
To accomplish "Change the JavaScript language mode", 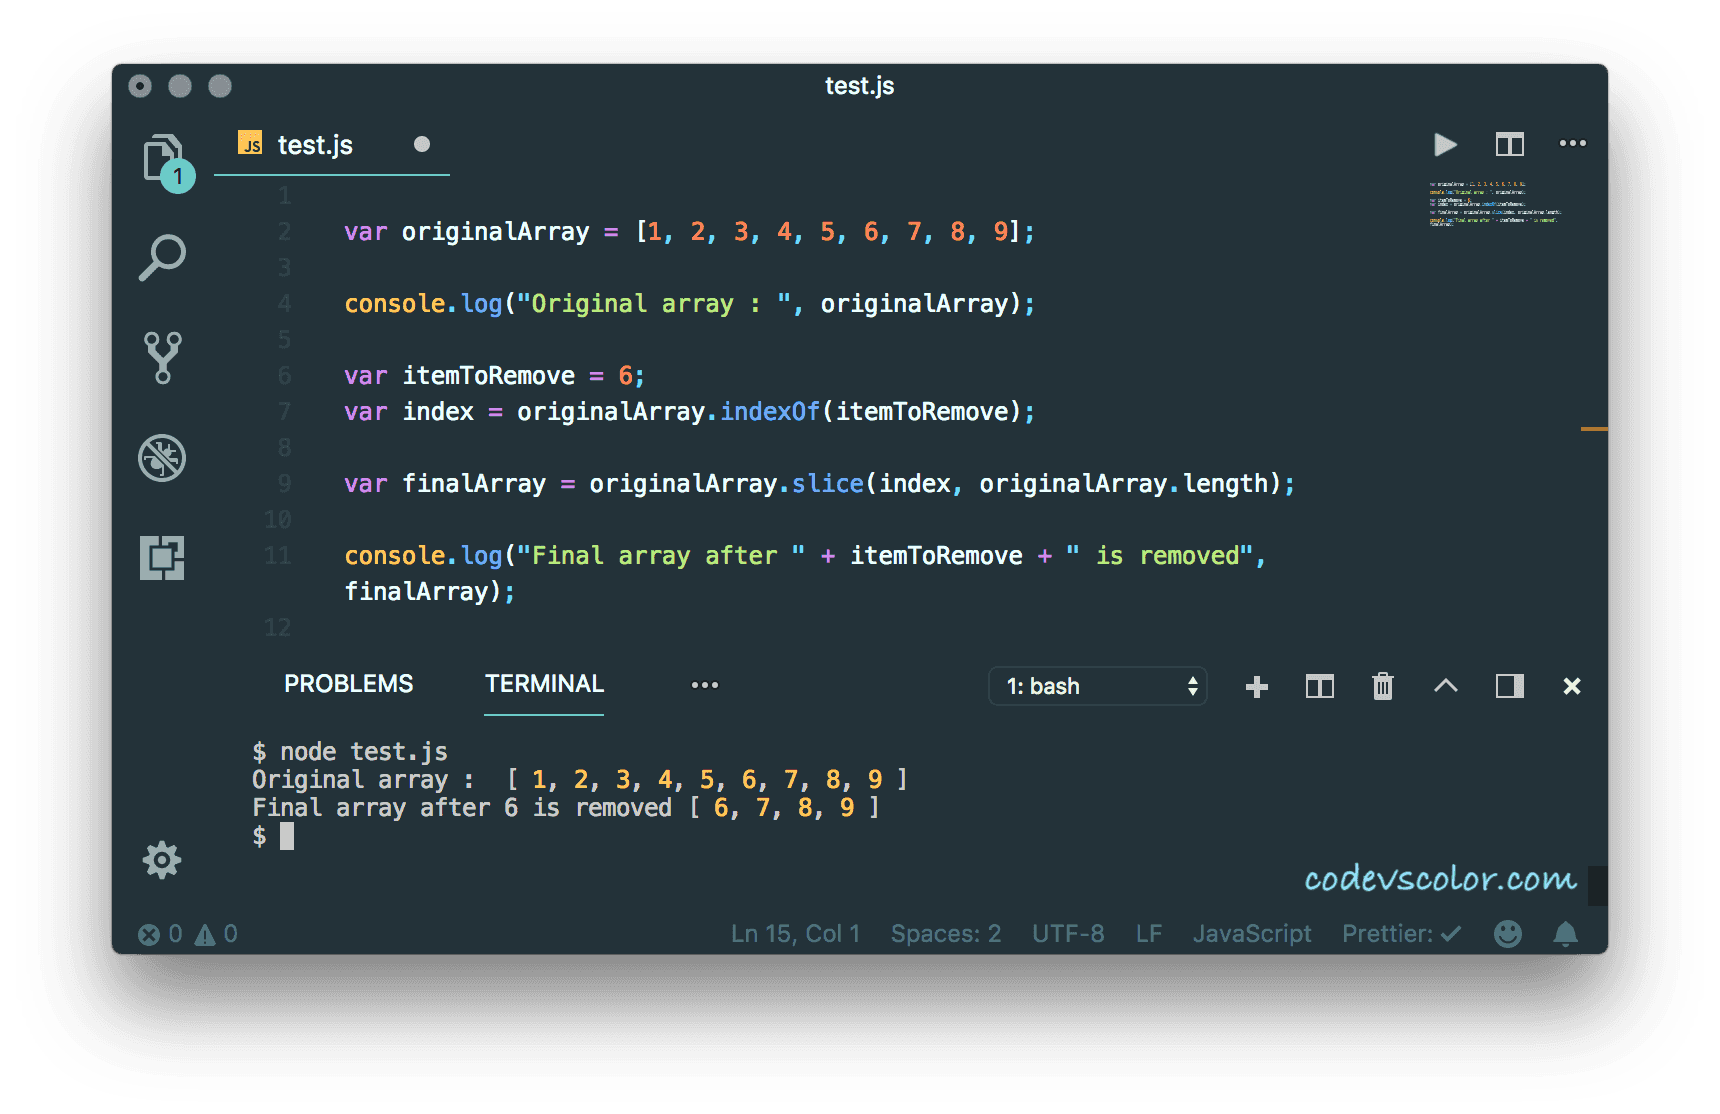I will [1252, 933].
